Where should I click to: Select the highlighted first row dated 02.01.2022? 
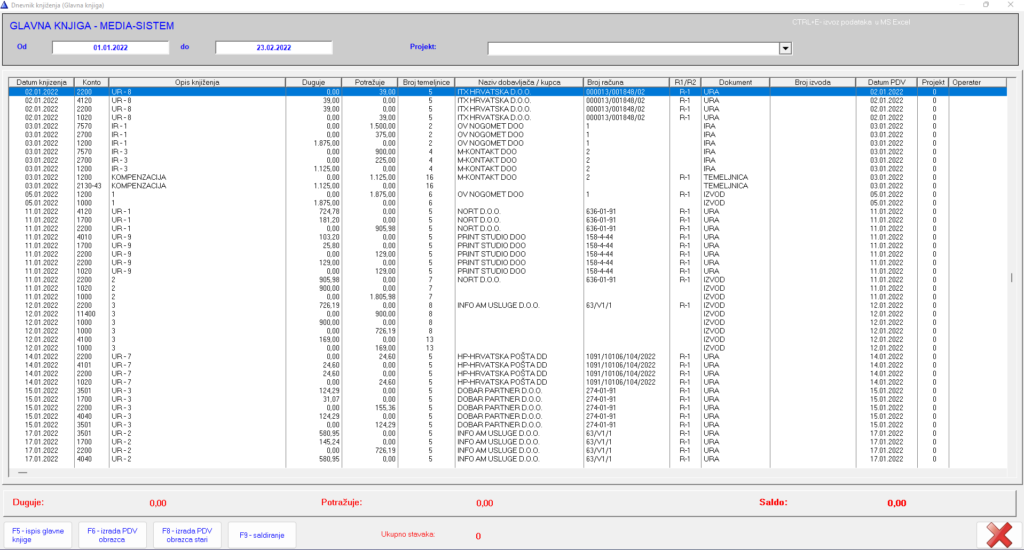click(400, 91)
